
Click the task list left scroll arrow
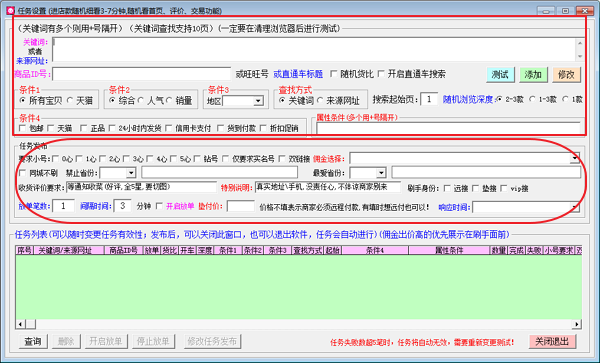20,324
